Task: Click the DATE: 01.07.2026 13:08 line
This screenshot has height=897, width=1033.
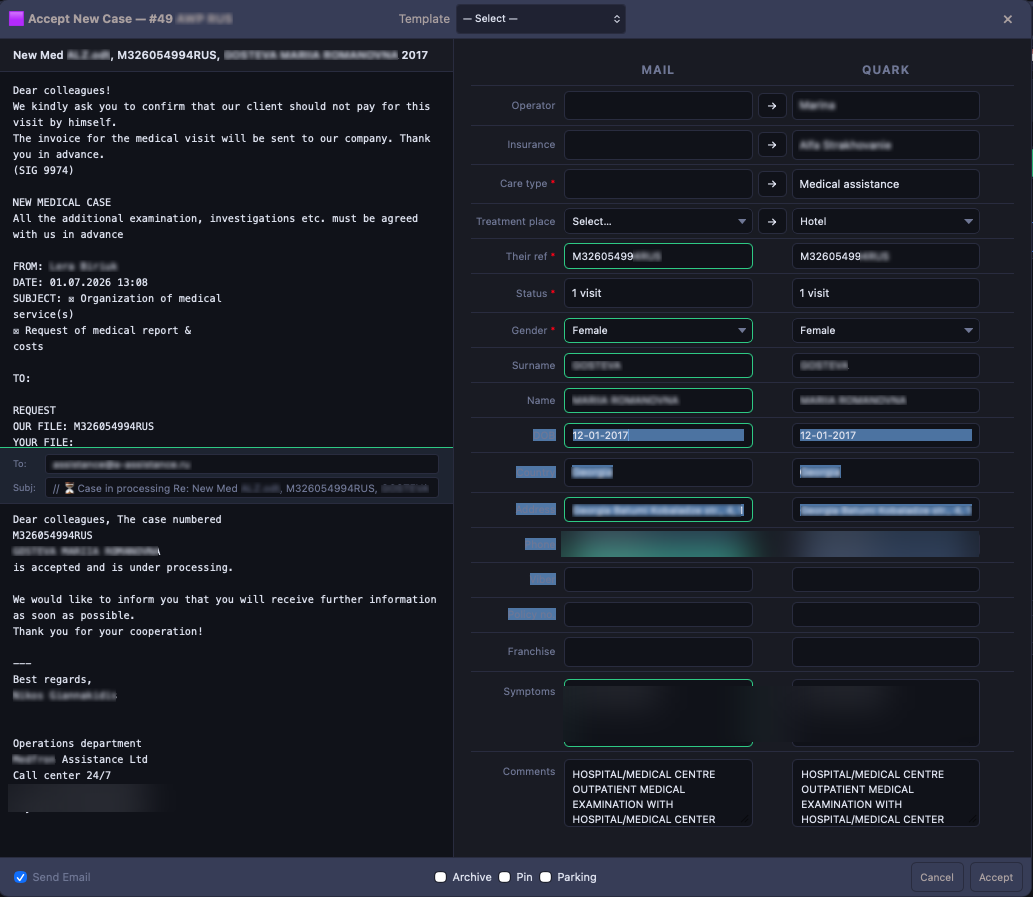Action: (x=80, y=282)
